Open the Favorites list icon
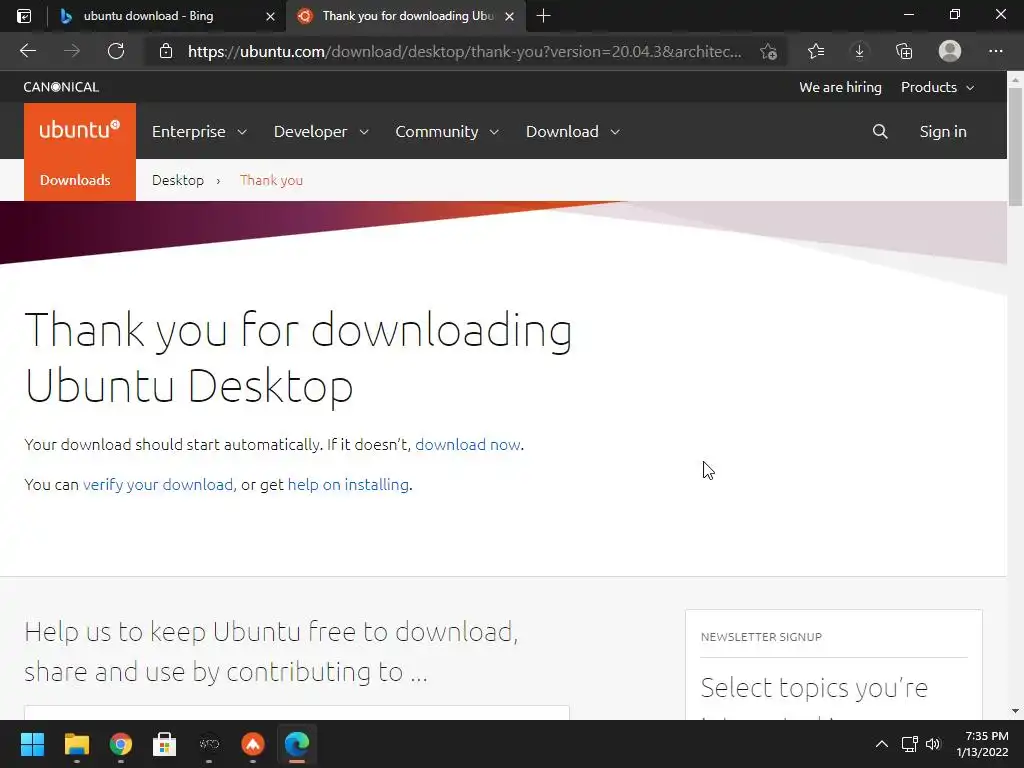The width and height of the screenshot is (1024, 768). pos(816,51)
